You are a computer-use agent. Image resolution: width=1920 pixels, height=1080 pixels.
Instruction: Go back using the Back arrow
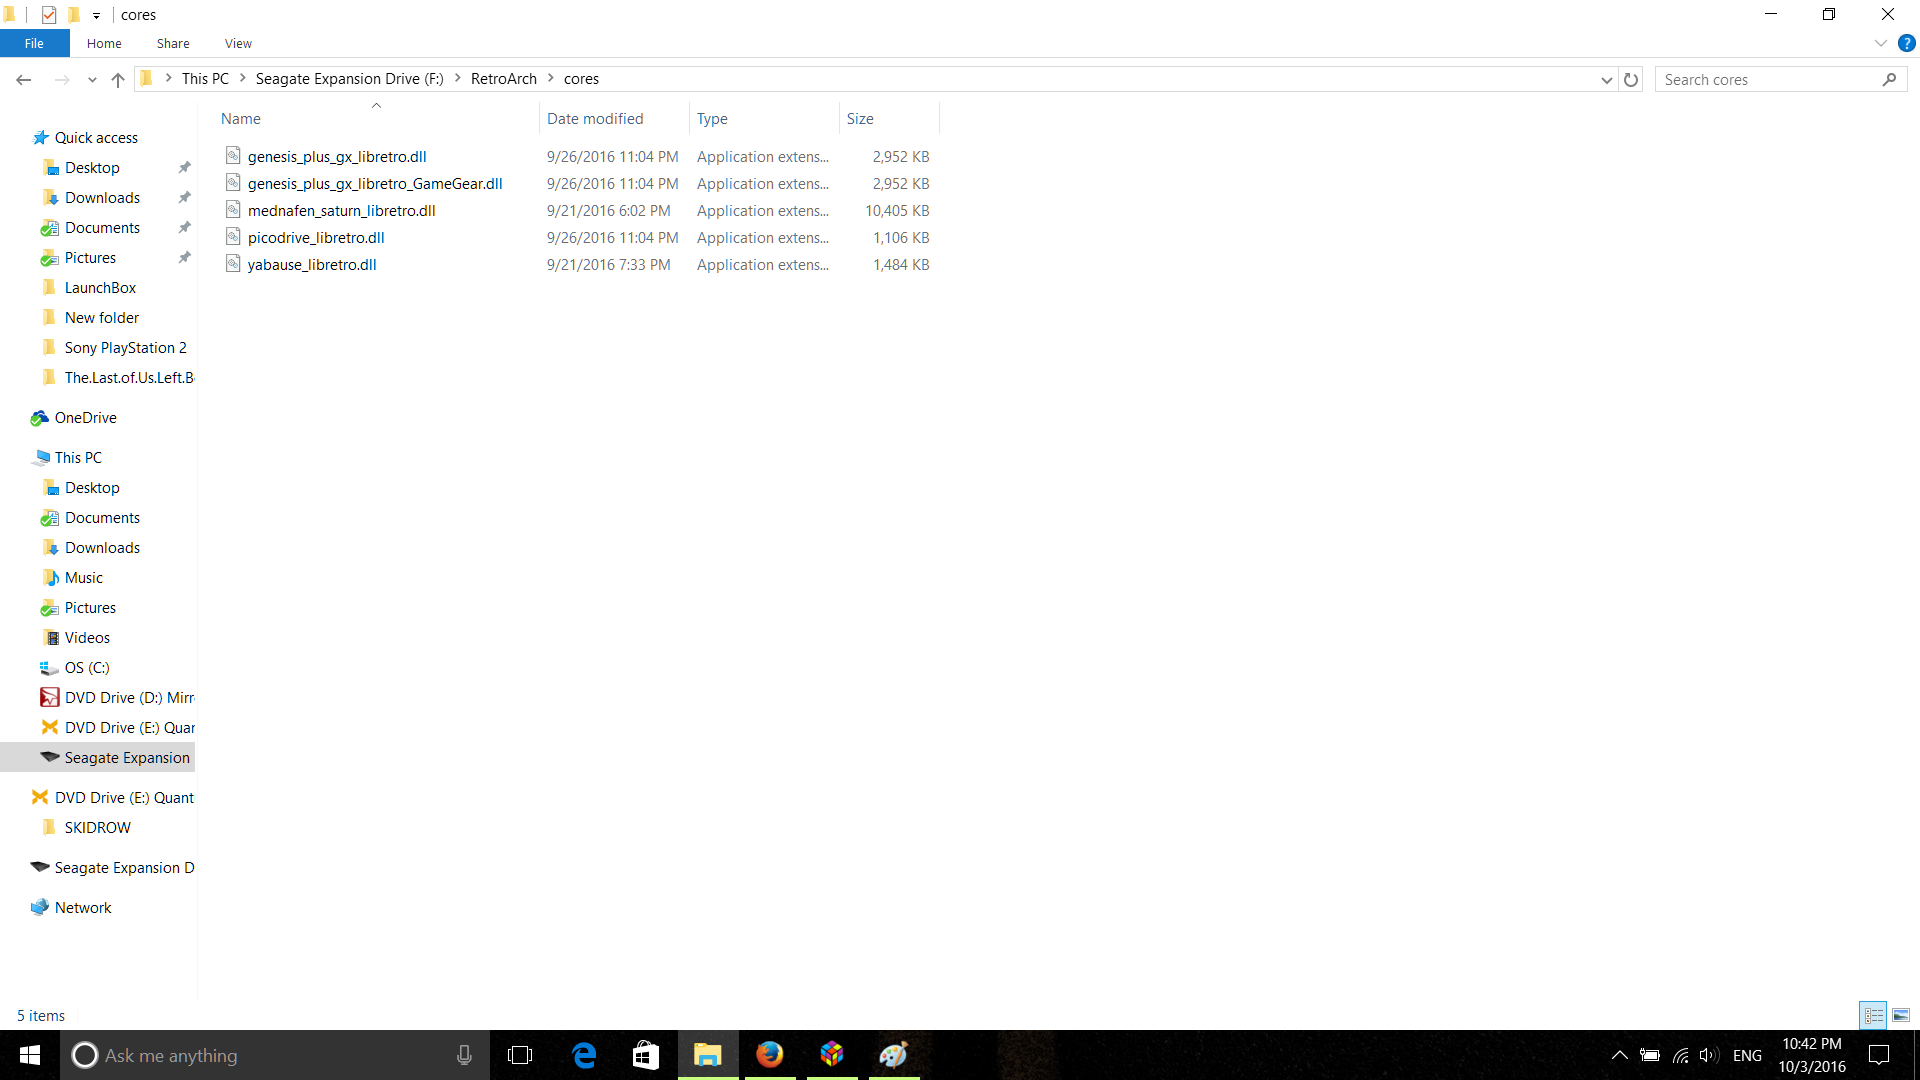[24, 79]
